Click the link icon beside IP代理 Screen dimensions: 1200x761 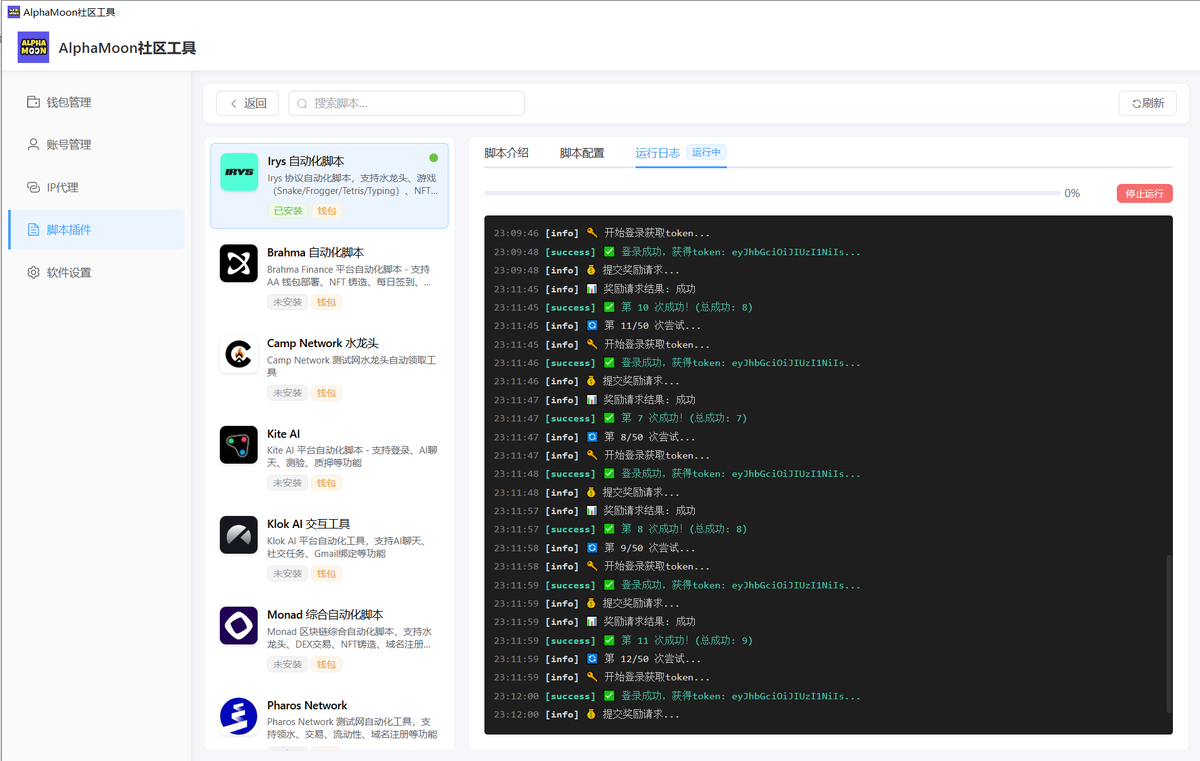click(x=34, y=187)
